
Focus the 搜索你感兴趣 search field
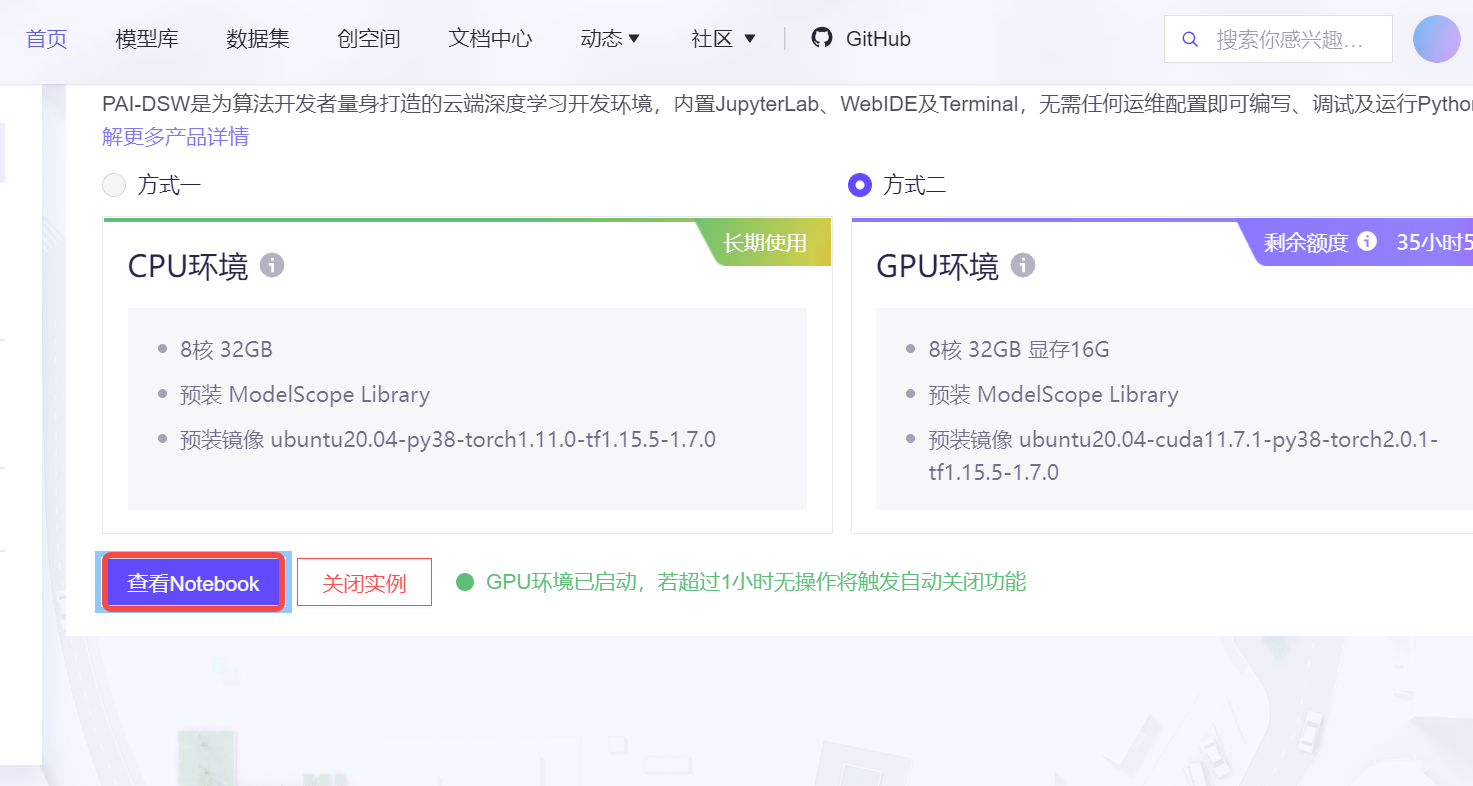point(1278,39)
